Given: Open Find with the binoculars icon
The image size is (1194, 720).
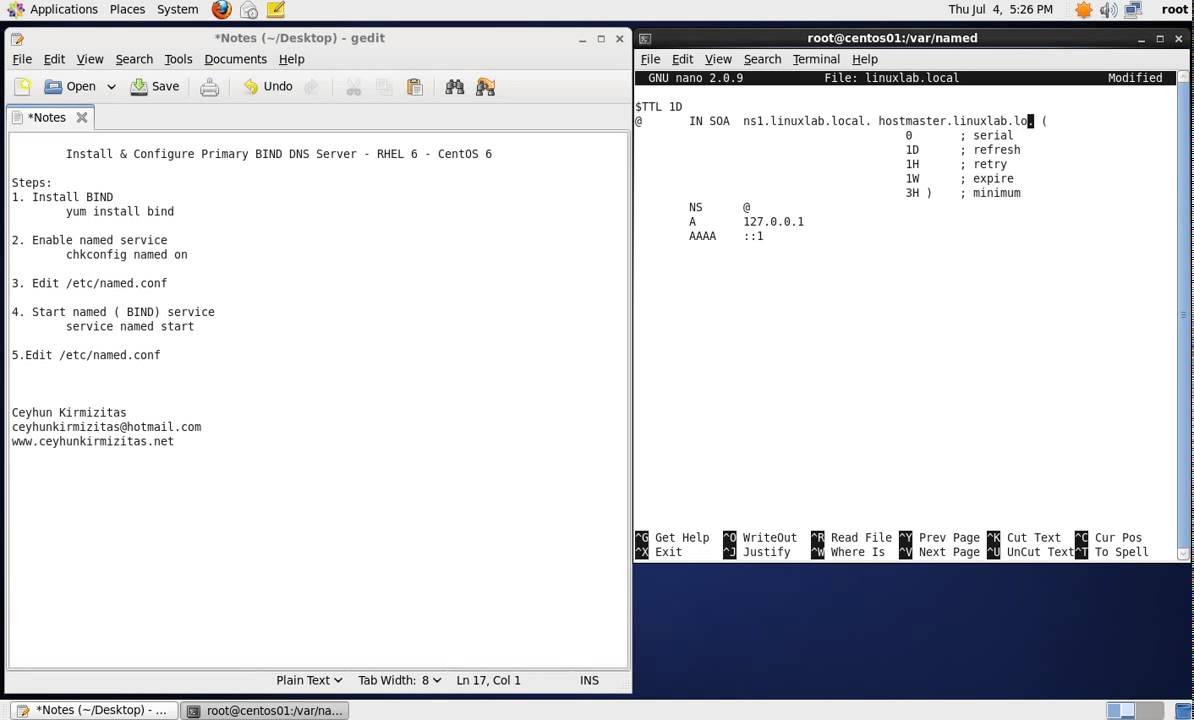Looking at the screenshot, I should 455,87.
